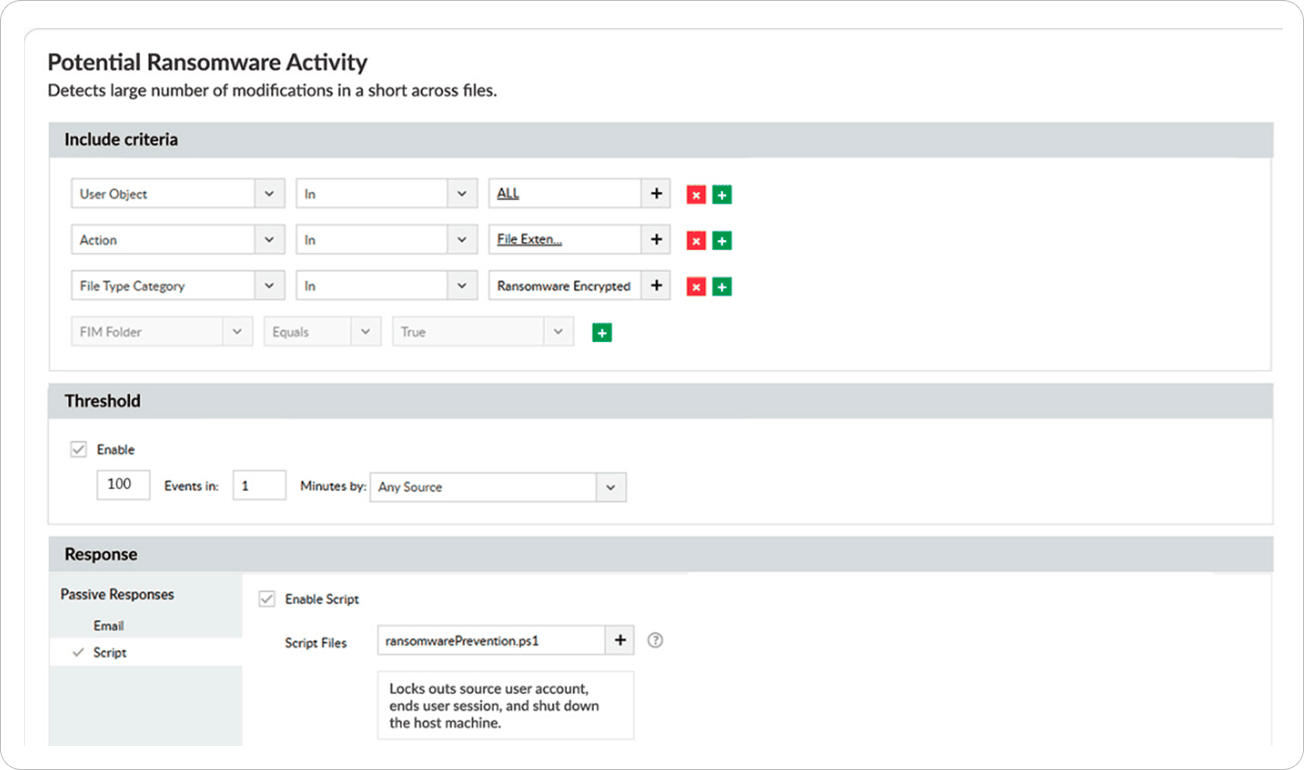1304x770 pixels.
Task: Open the In operator dropdown for Action
Action: pyautogui.click(x=461, y=240)
